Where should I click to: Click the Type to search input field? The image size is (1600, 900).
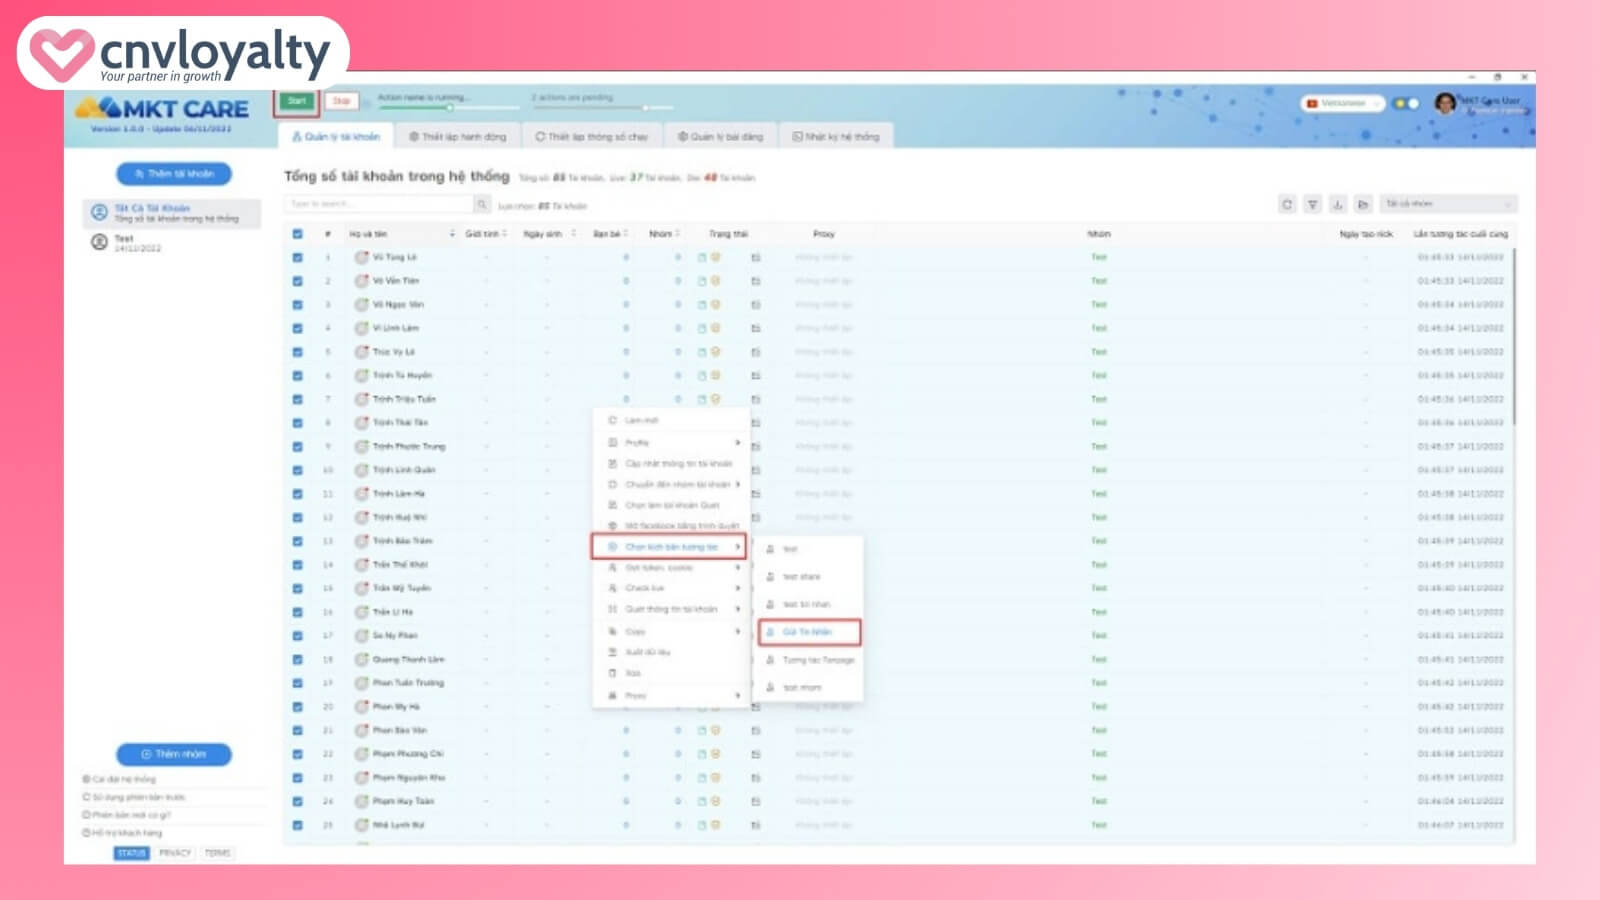(x=380, y=204)
